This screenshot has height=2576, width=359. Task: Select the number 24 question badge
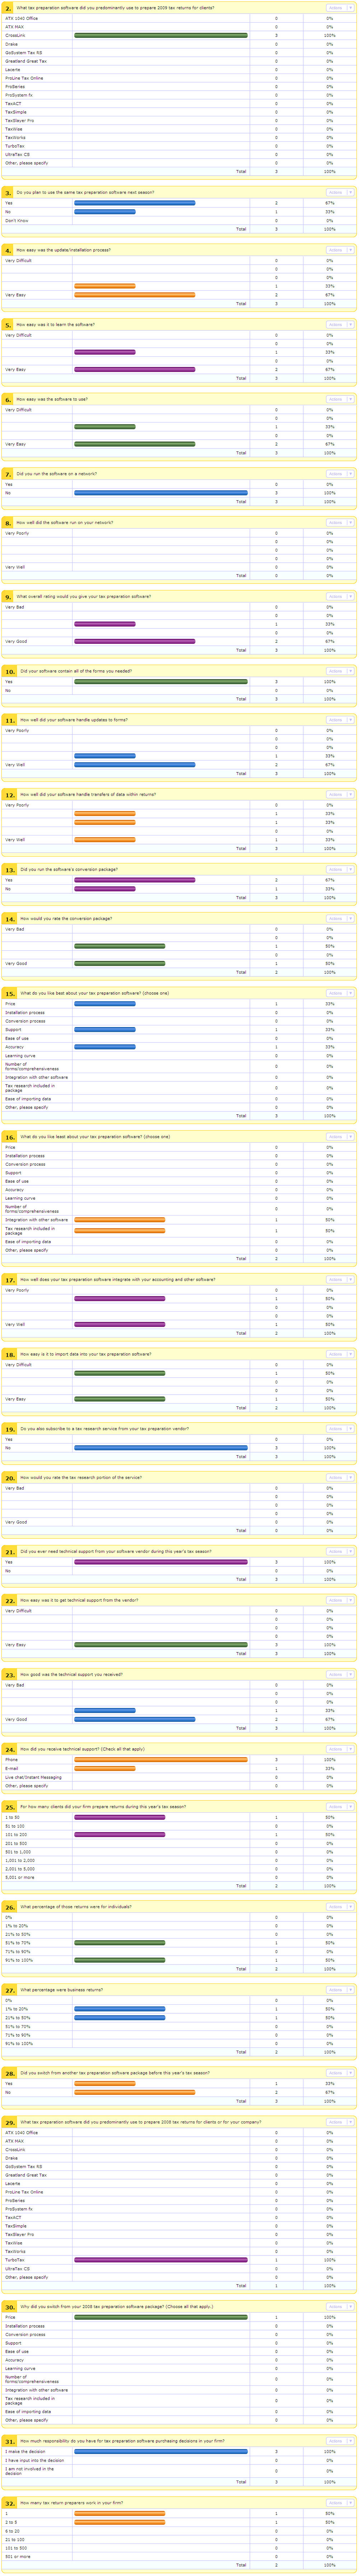coord(9,1750)
